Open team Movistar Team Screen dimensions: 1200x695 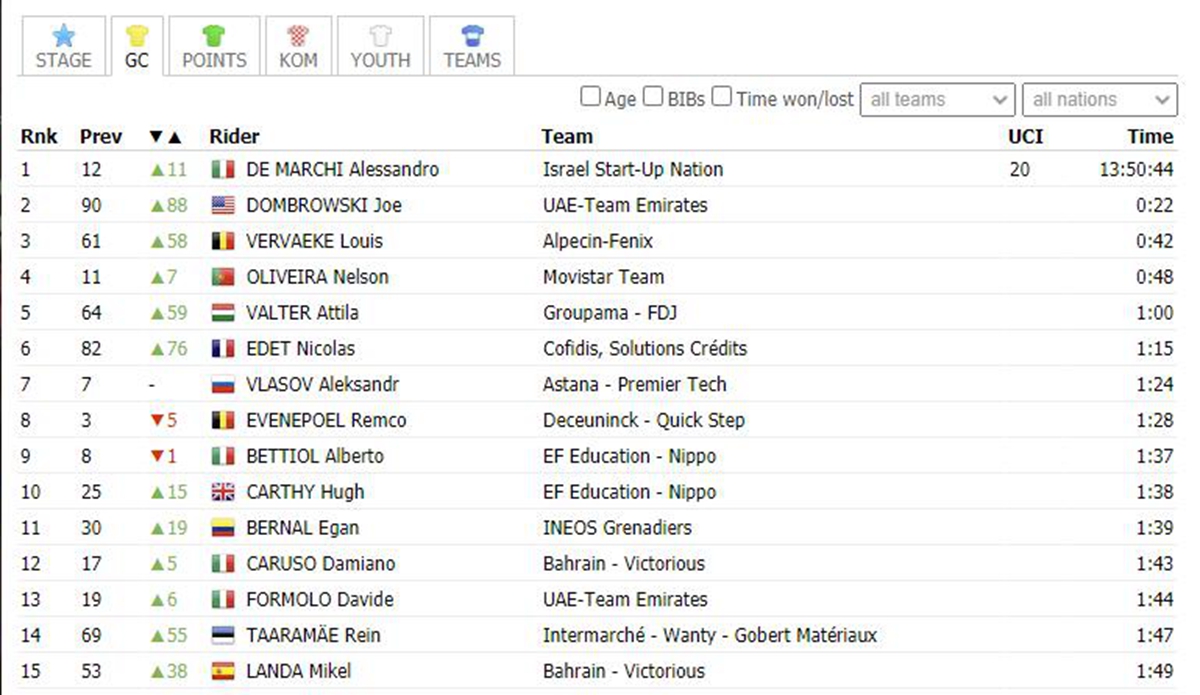point(603,277)
